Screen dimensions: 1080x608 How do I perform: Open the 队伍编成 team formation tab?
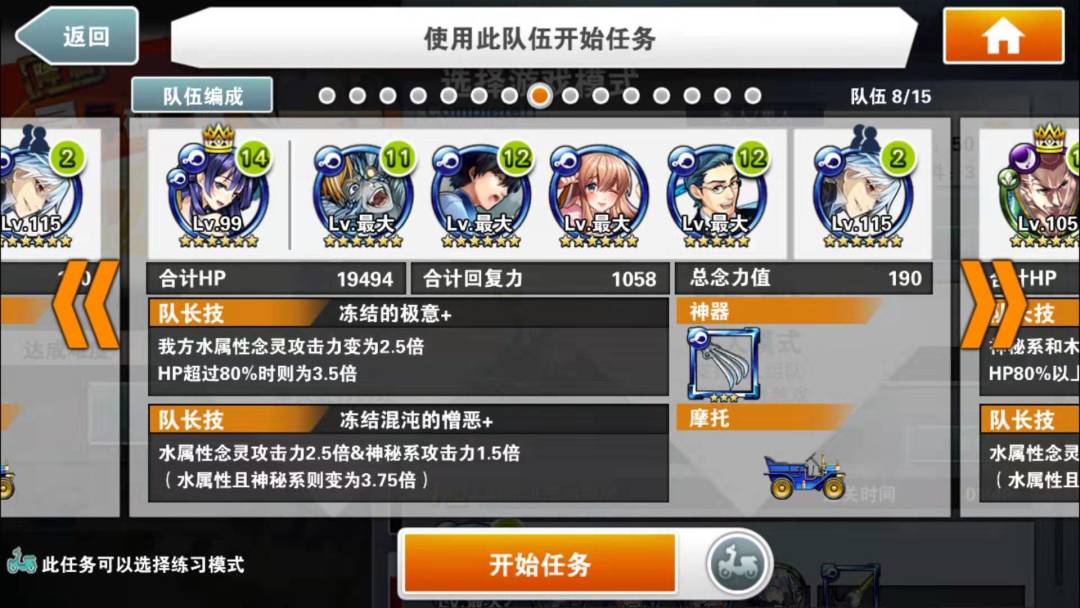coord(202,96)
